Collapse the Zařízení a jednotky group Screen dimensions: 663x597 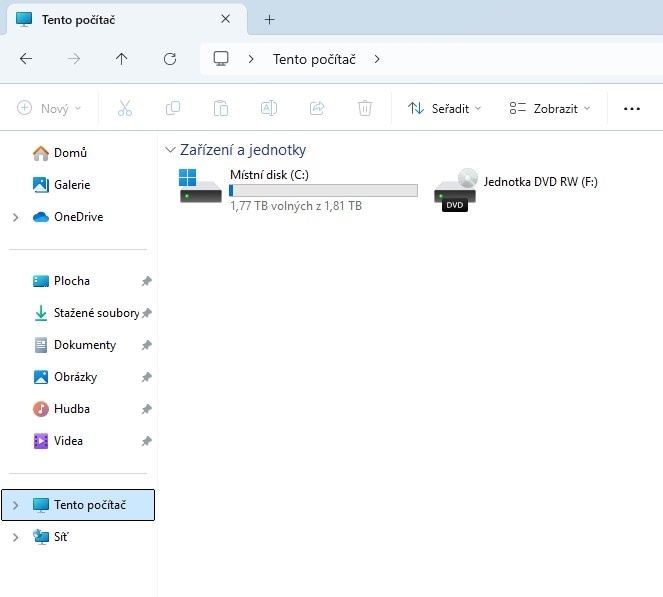(169, 150)
